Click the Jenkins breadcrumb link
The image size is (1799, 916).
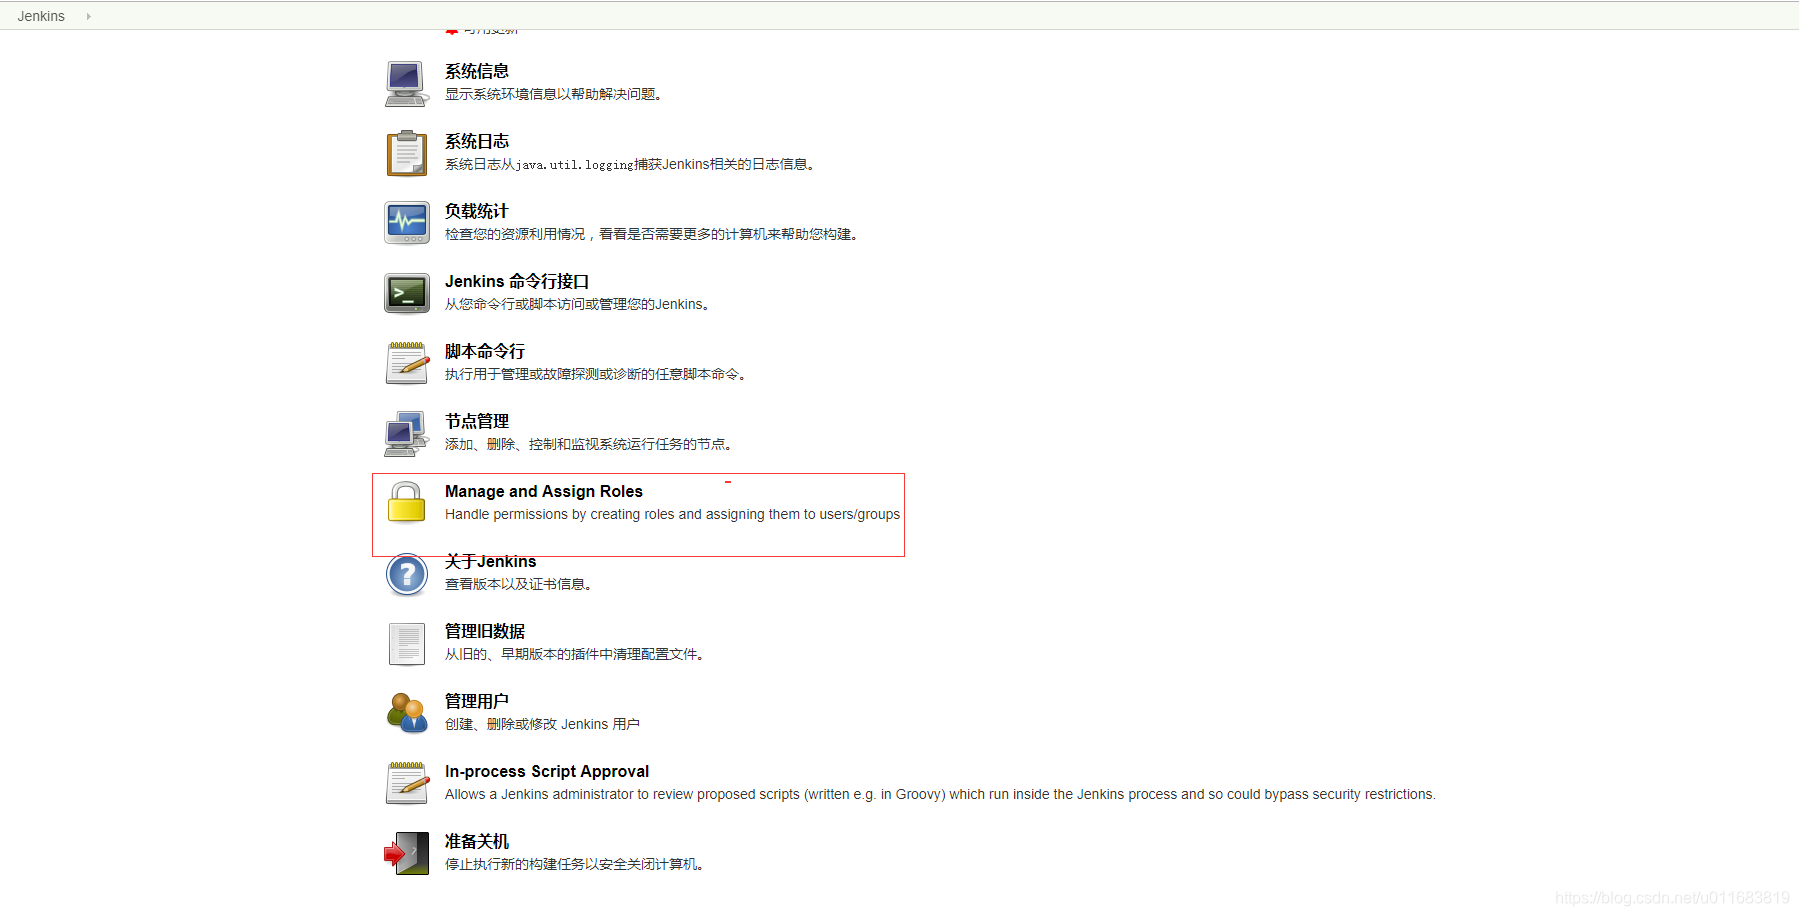tap(41, 16)
